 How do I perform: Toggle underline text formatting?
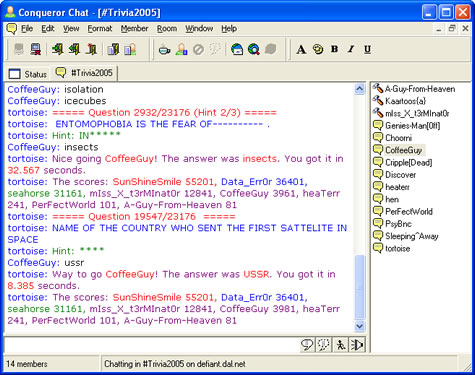(367, 49)
